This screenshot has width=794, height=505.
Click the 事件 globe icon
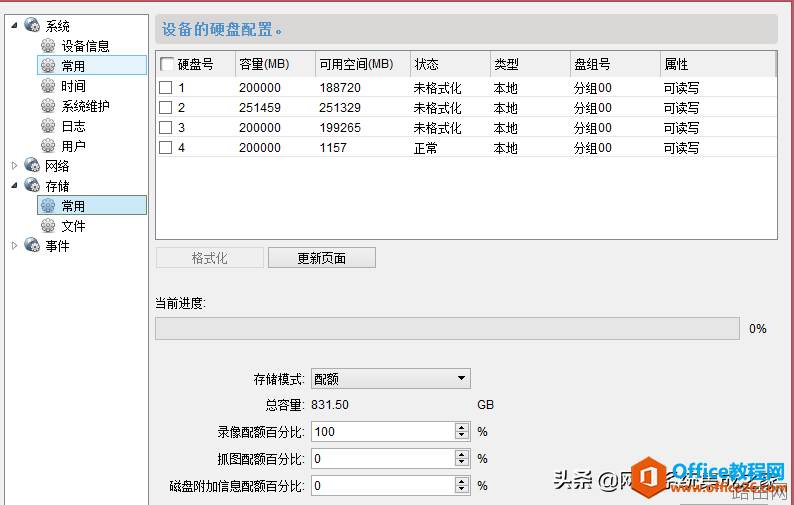click(x=32, y=245)
